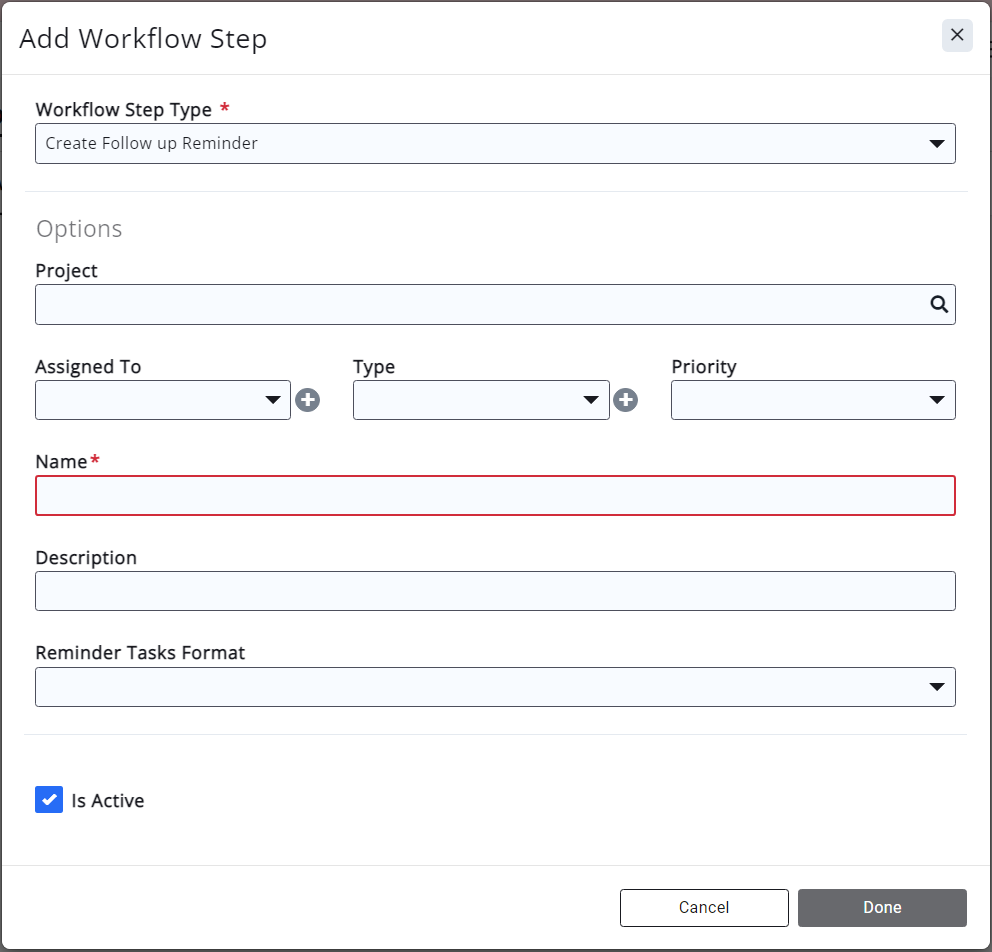Click the Options section heading
The height and width of the screenshot is (952, 992).
(79, 229)
